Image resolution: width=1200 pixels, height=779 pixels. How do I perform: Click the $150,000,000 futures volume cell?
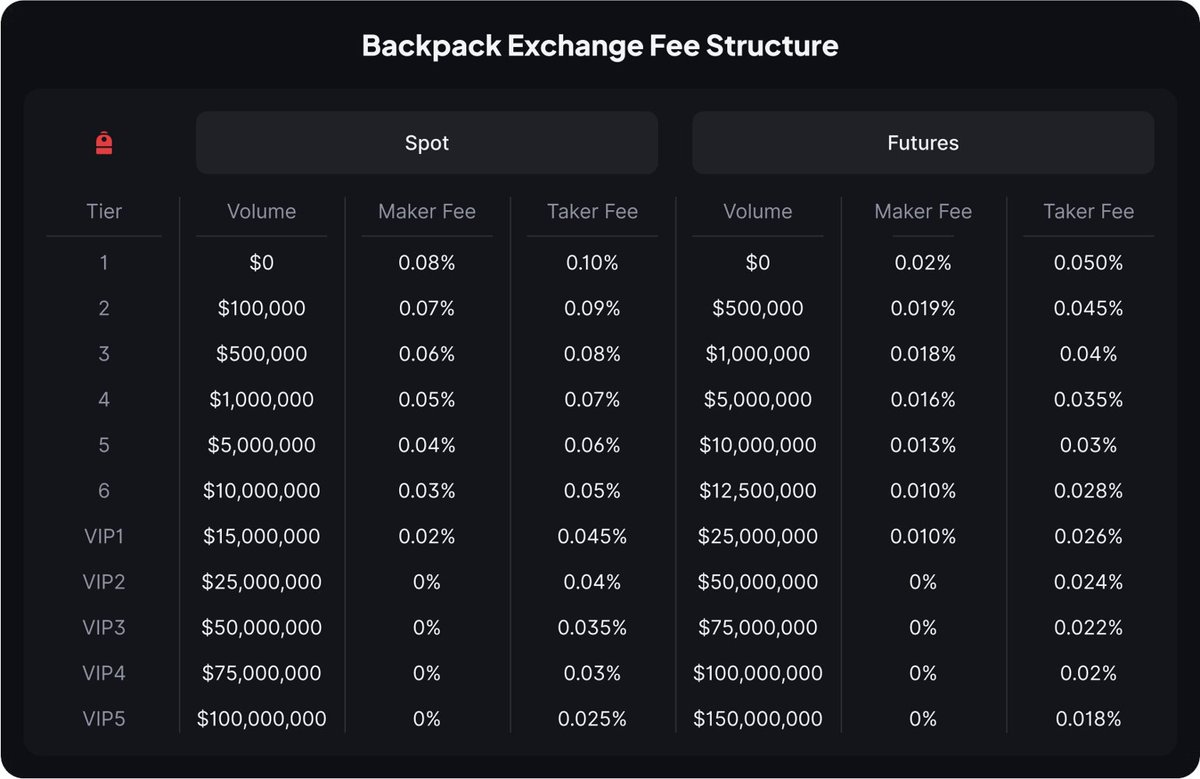758,718
